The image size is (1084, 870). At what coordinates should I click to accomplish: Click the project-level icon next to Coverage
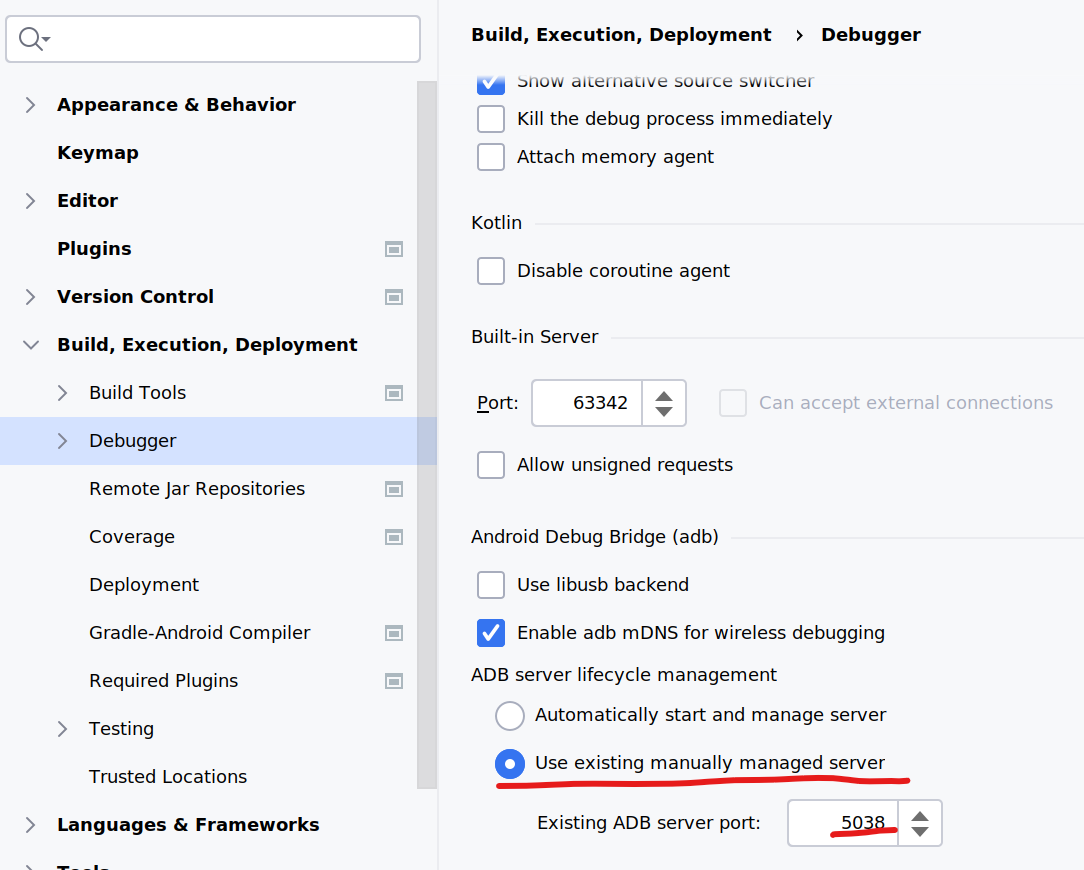point(394,537)
